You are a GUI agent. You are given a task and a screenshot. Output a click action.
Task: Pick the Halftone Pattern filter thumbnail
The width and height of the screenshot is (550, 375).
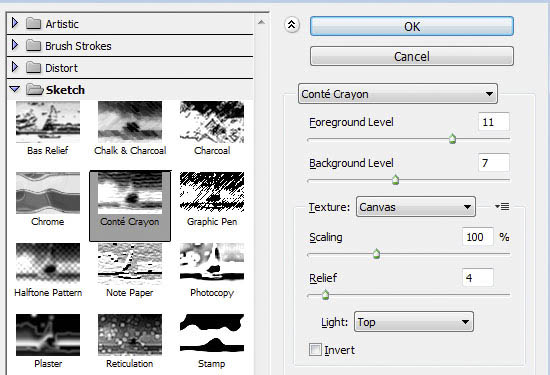(x=48, y=263)
